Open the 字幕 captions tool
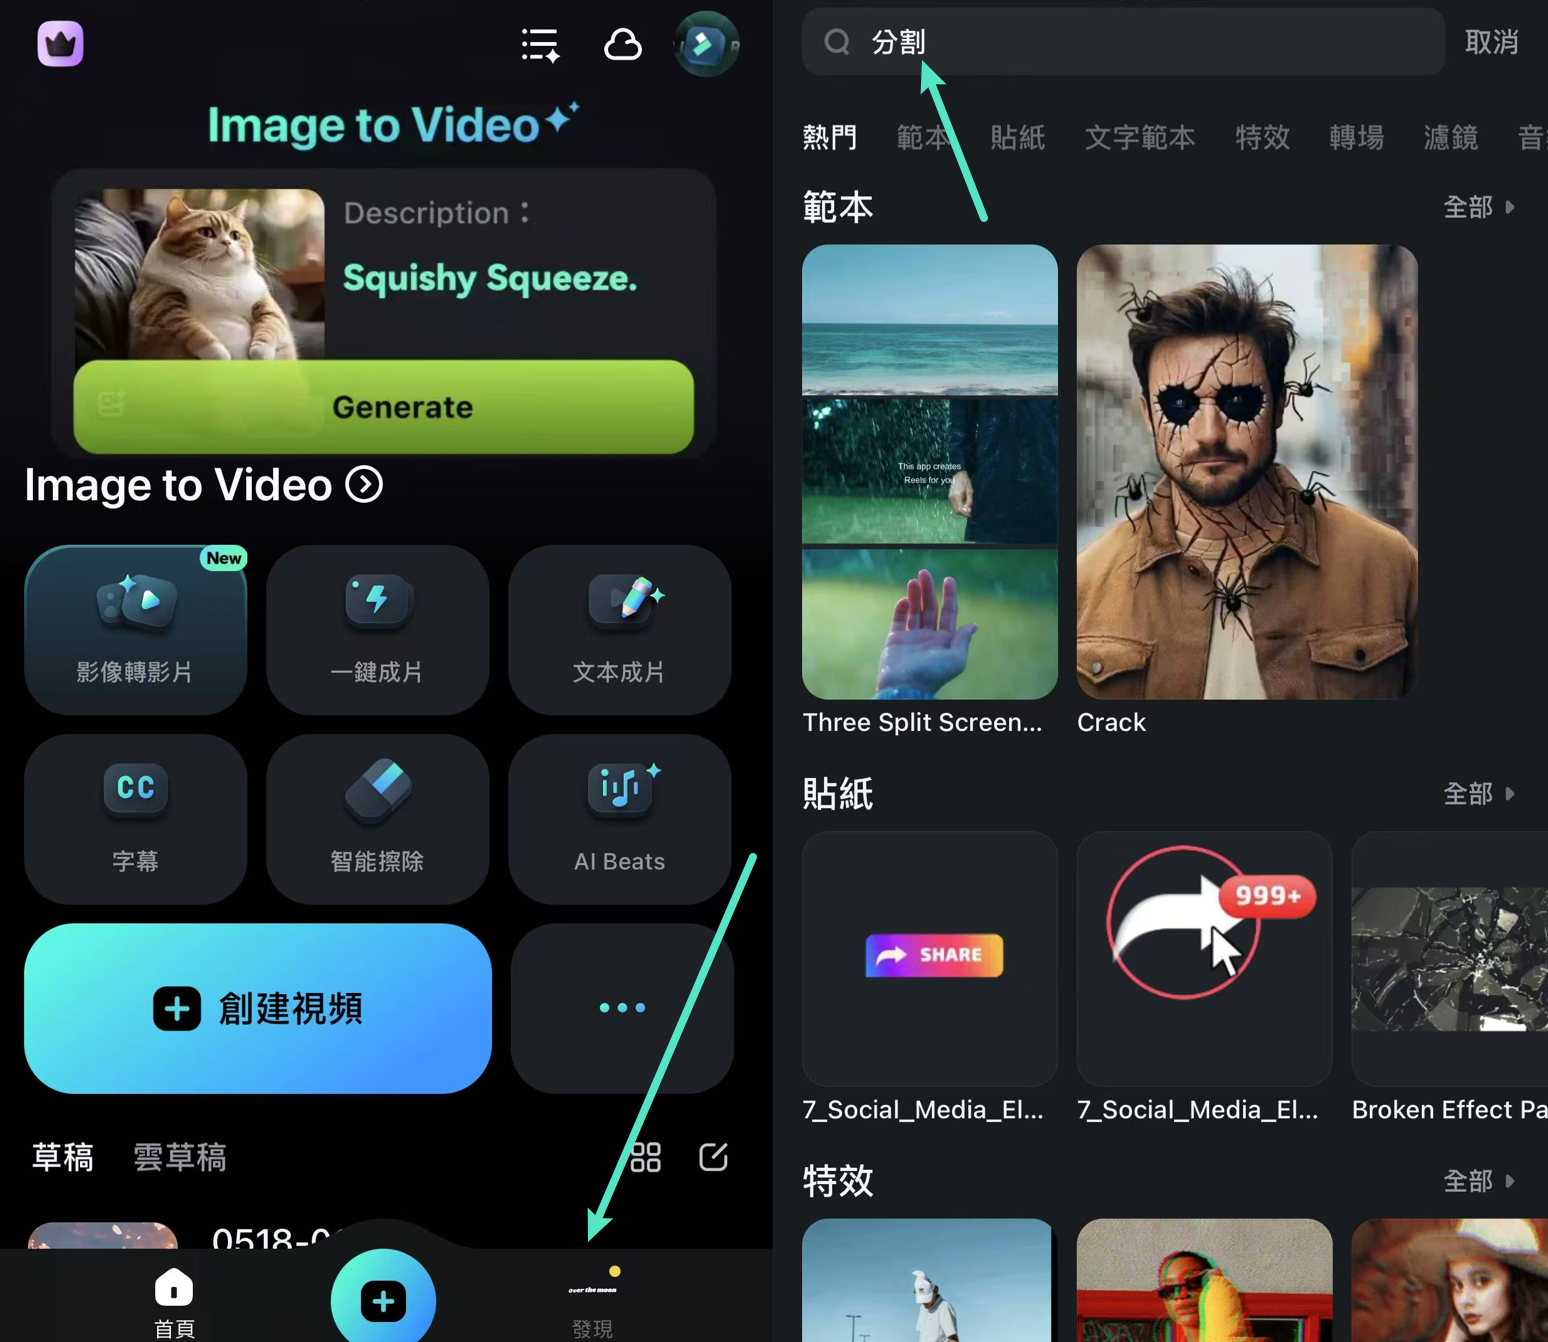Image resolution: width=1548 pixels, height=1342 pixels. click(x=135, y=818)
